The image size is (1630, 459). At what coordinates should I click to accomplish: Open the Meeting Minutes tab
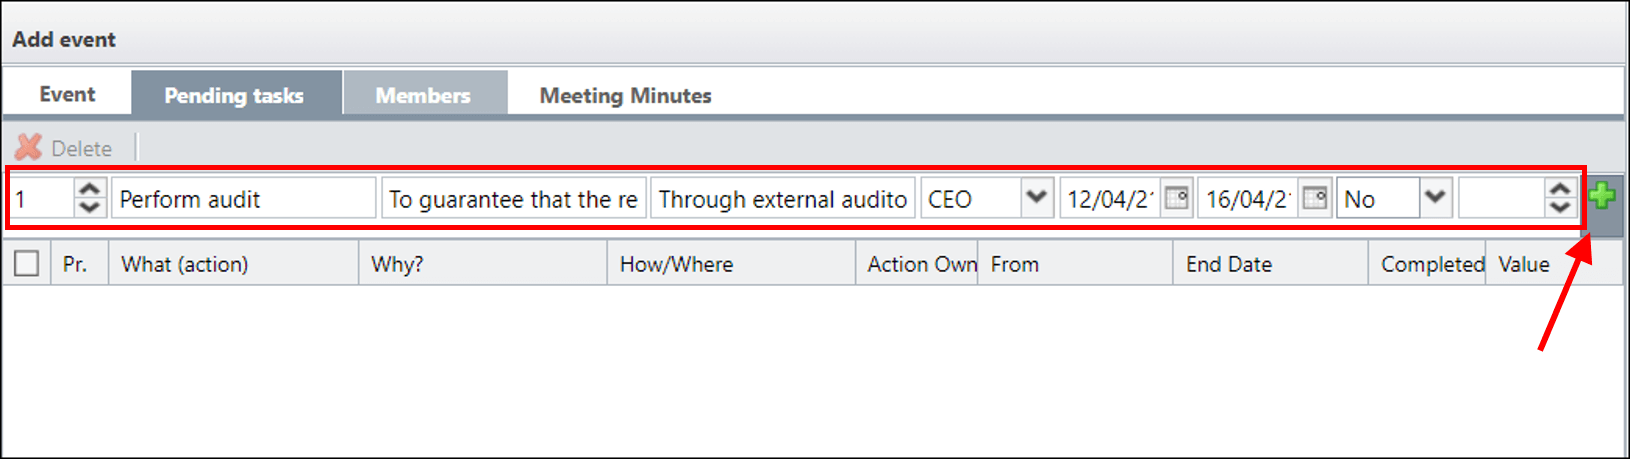click(626, 95)
